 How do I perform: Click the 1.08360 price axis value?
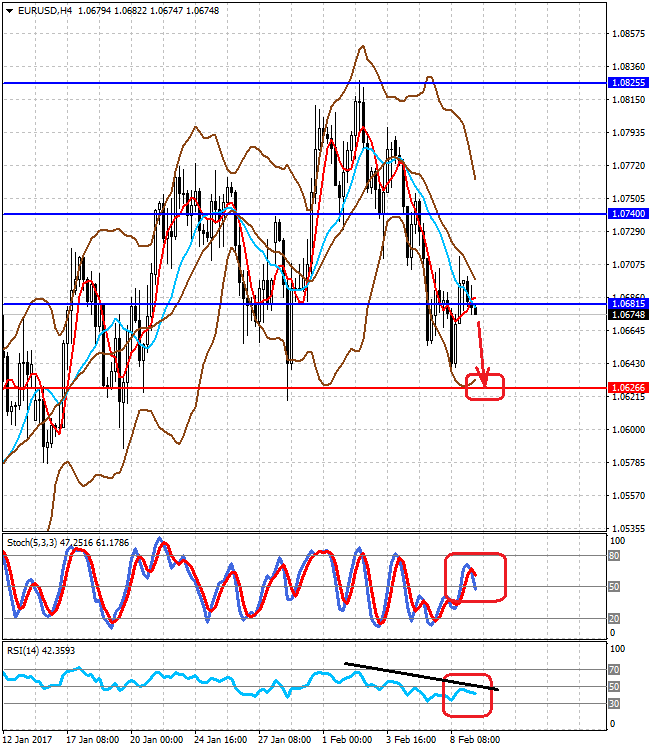[628, 67]
